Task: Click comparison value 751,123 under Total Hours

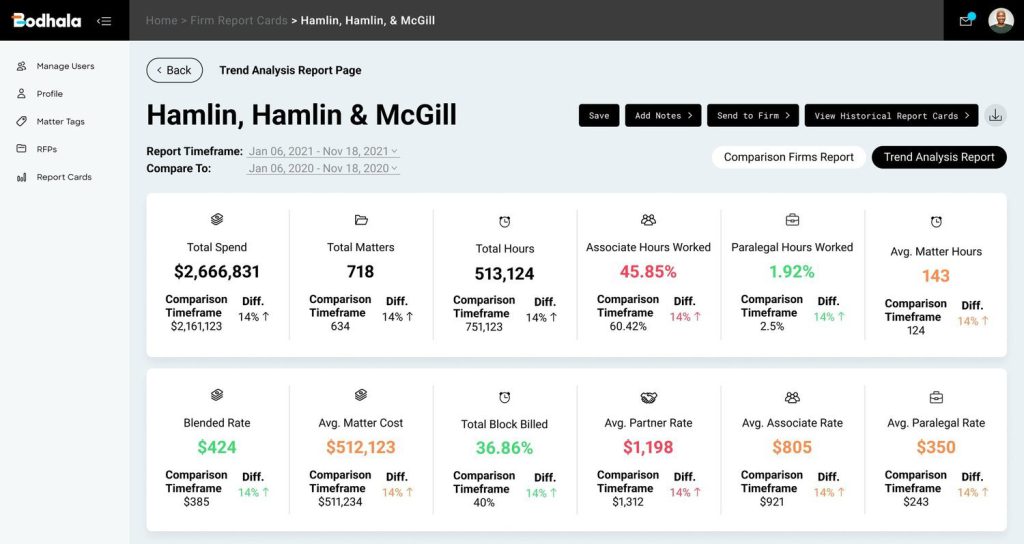Action: click(484, 327)
